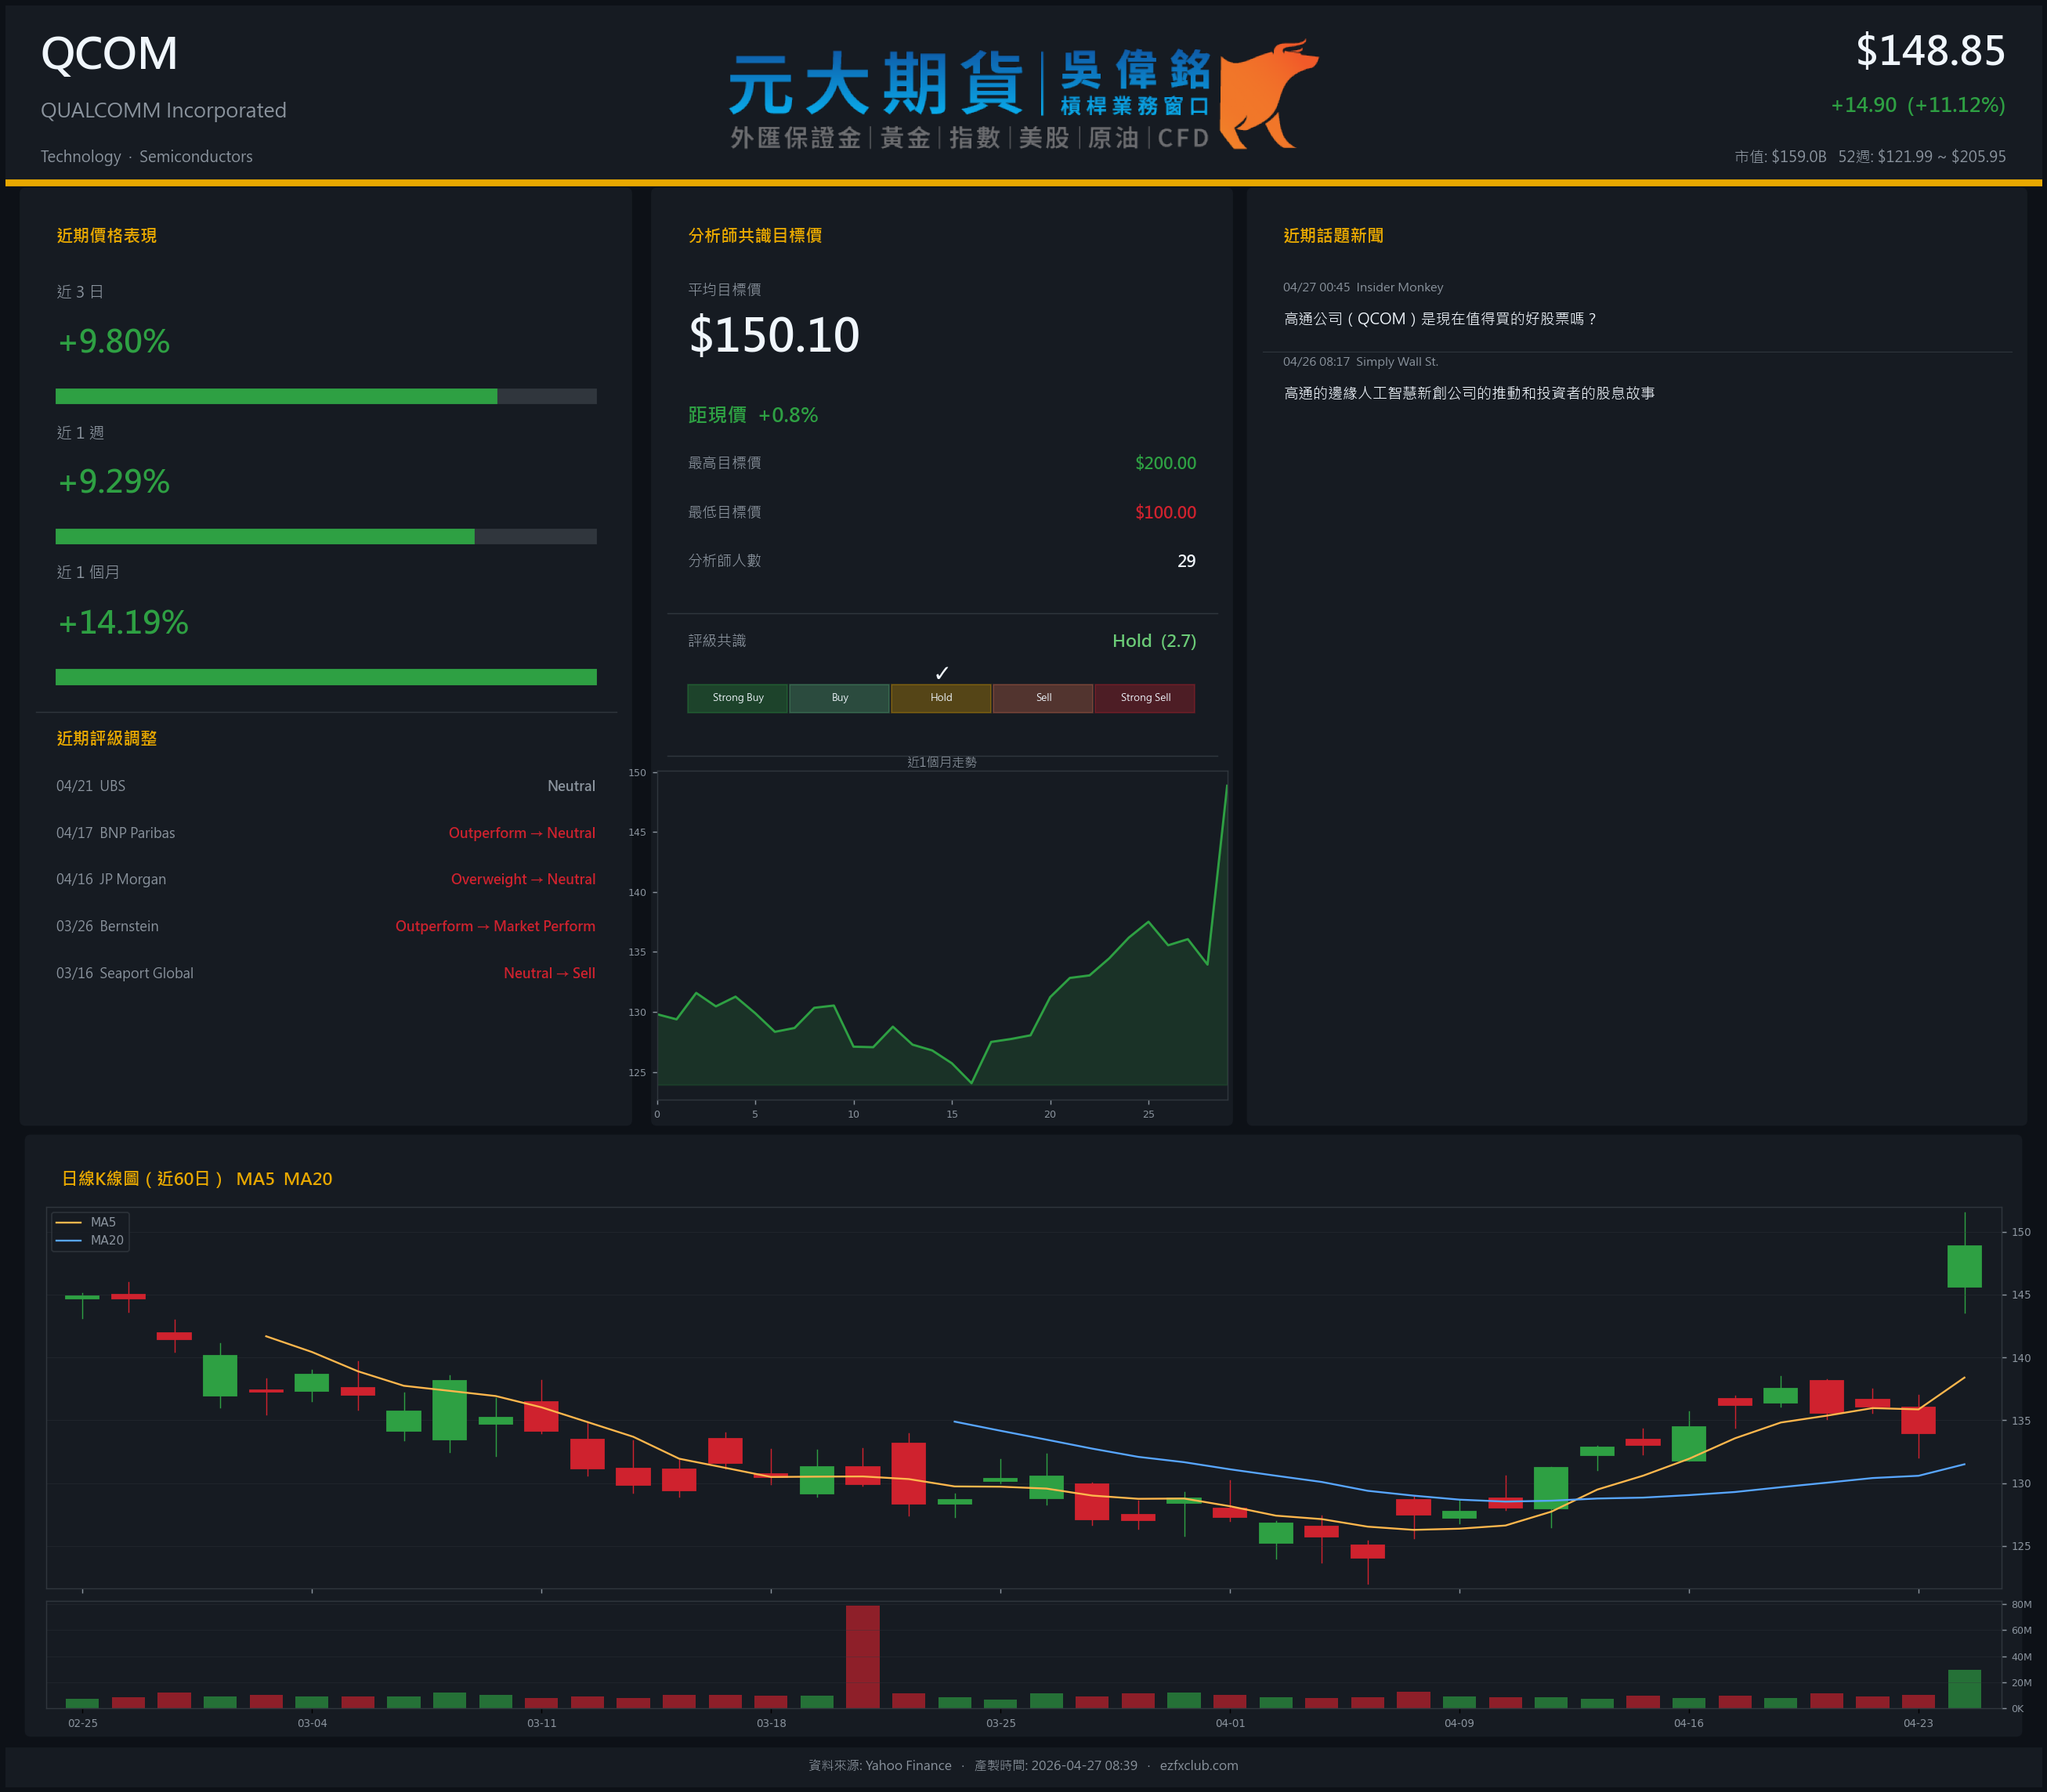This screenshot has height=1792, width=2047.
Task: Click the Sell rating segment
Action: coord(1043,698)
